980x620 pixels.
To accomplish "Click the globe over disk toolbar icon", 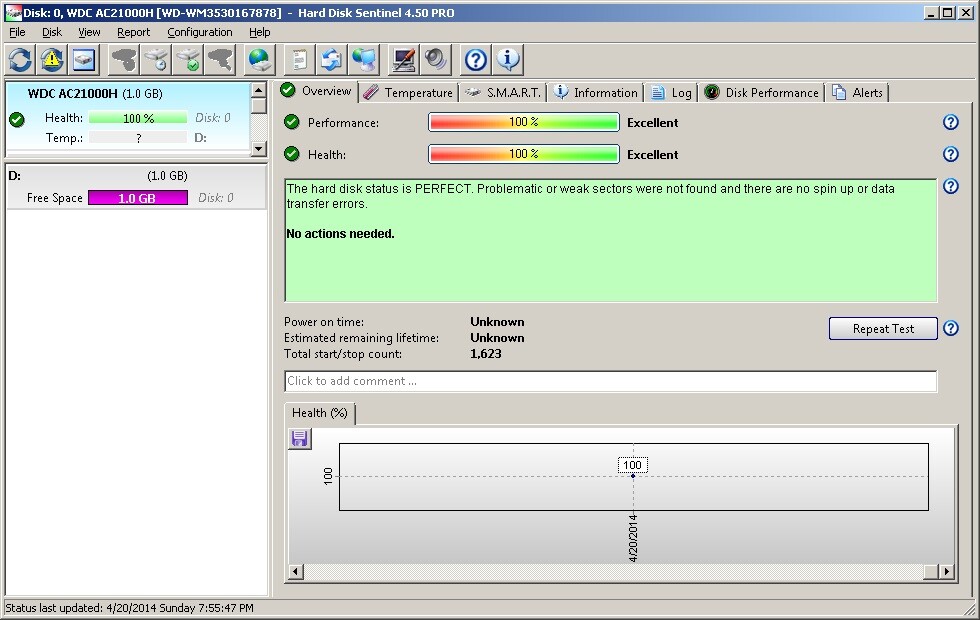I will (x=259, y=60).
